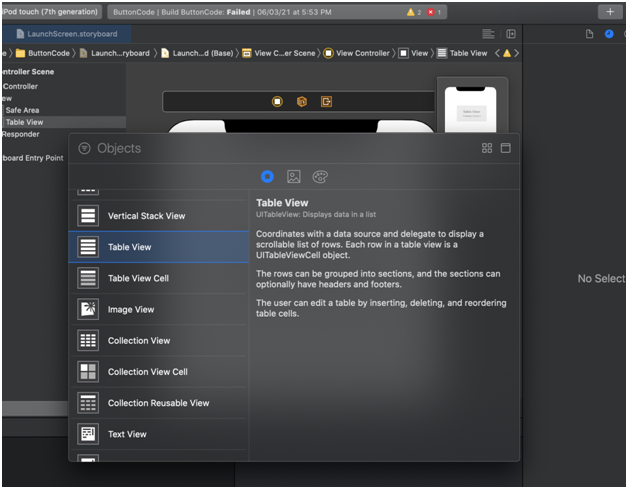Select the ntroller Scene outline header

coord(28,72)
